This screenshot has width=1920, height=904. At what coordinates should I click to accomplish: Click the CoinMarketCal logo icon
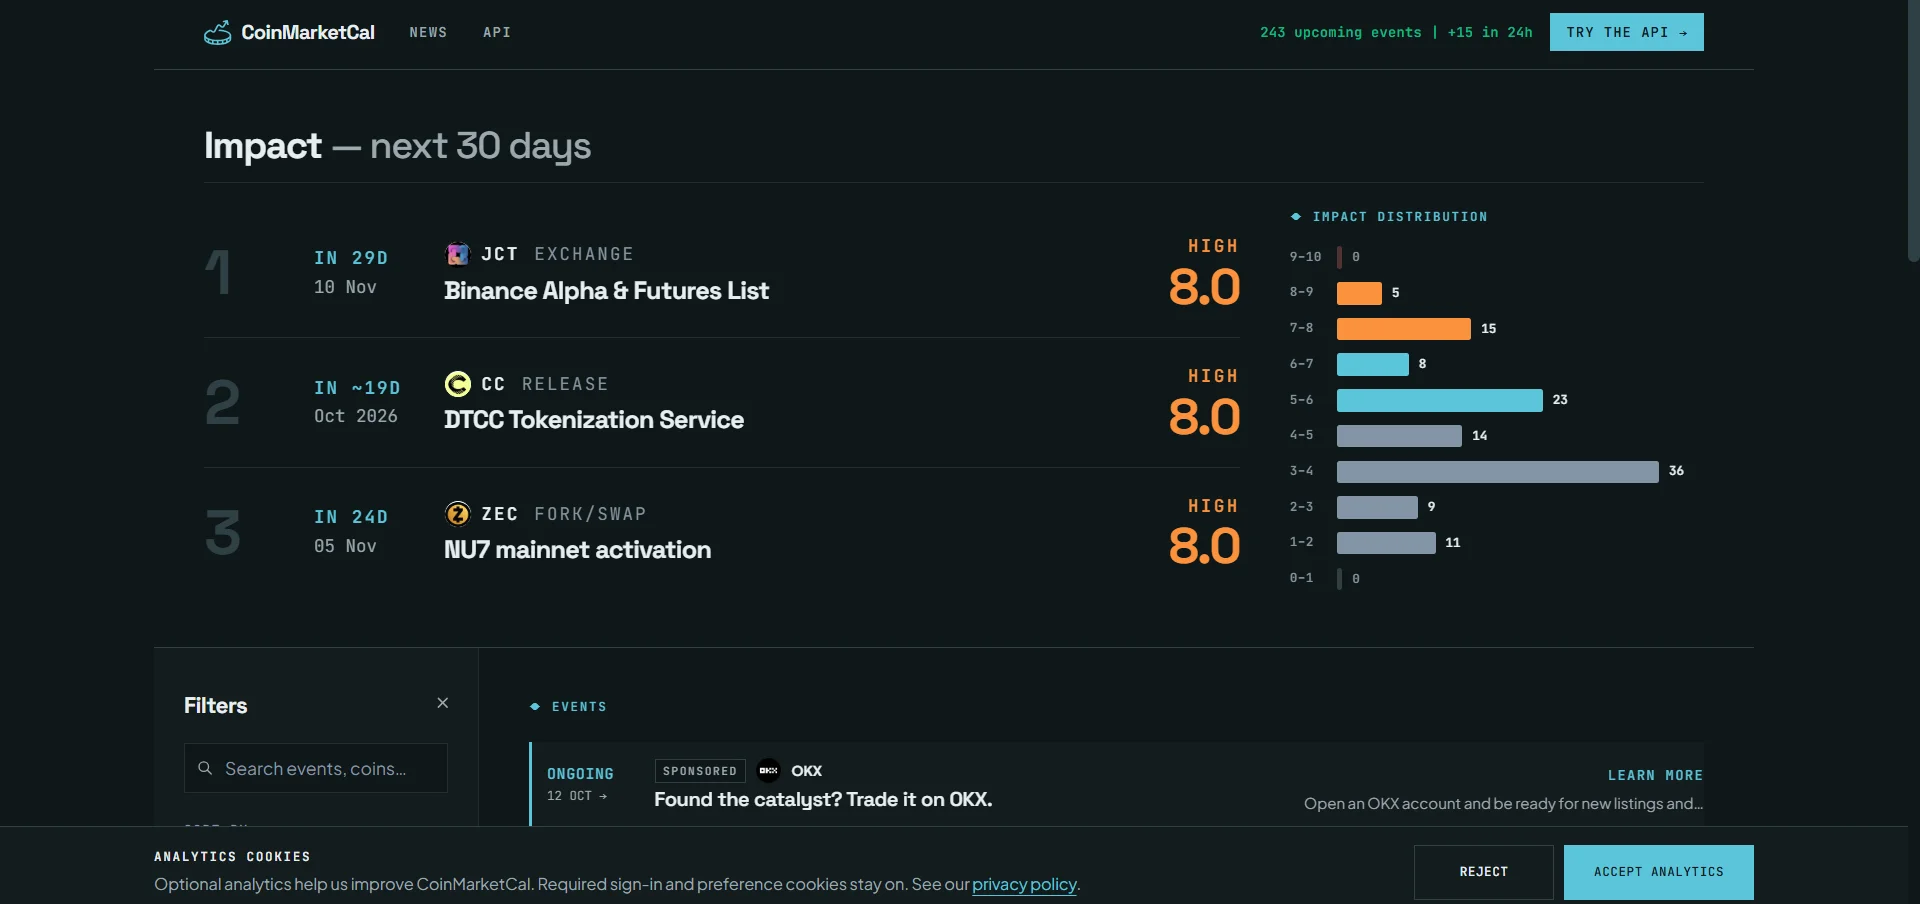(x=217, y=33)
